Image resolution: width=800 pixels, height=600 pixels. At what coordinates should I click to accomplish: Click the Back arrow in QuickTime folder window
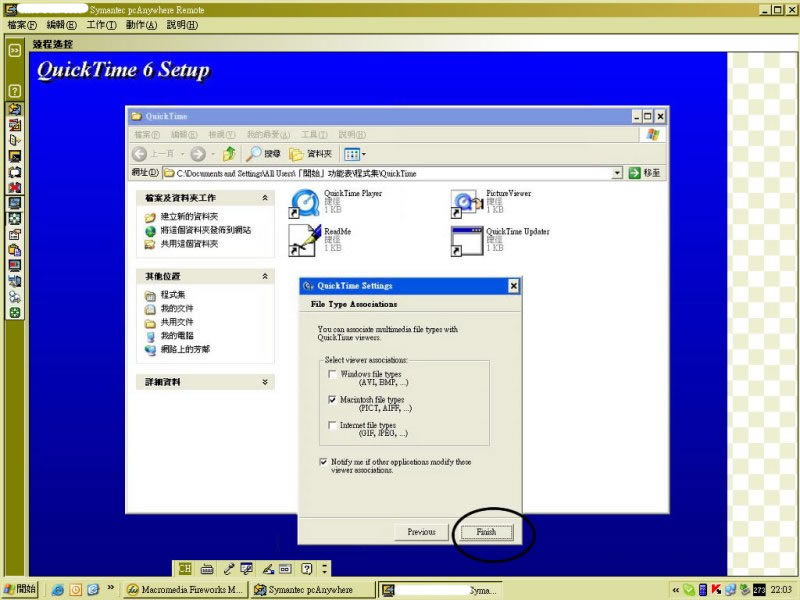tap(139, 154)
